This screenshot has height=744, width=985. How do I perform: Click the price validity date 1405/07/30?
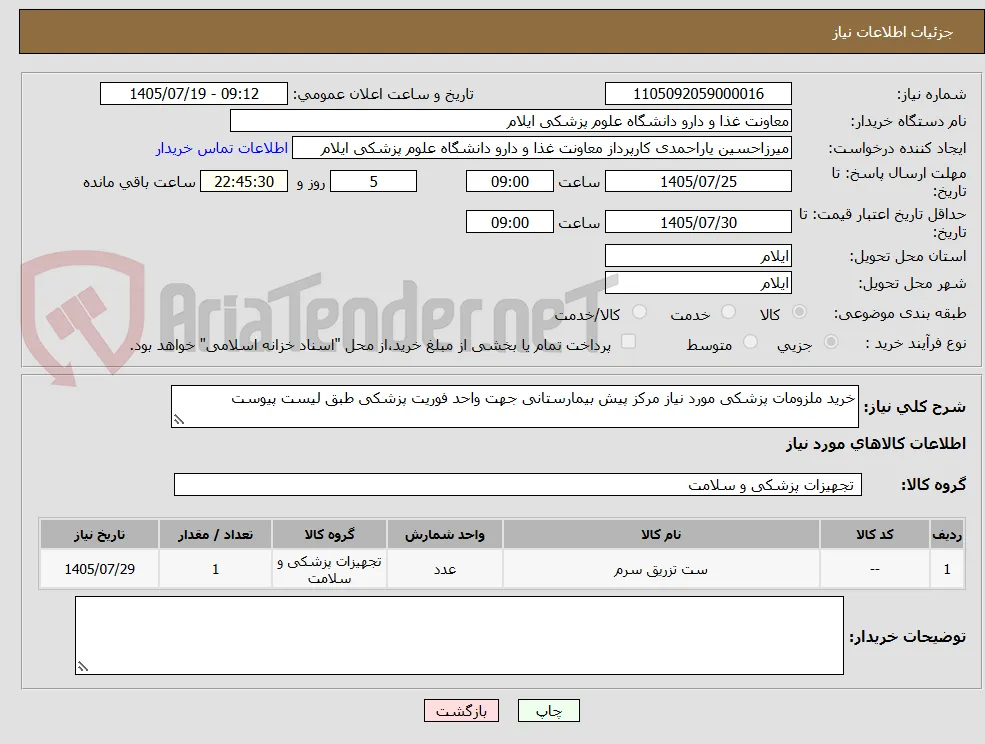[698, 222]
